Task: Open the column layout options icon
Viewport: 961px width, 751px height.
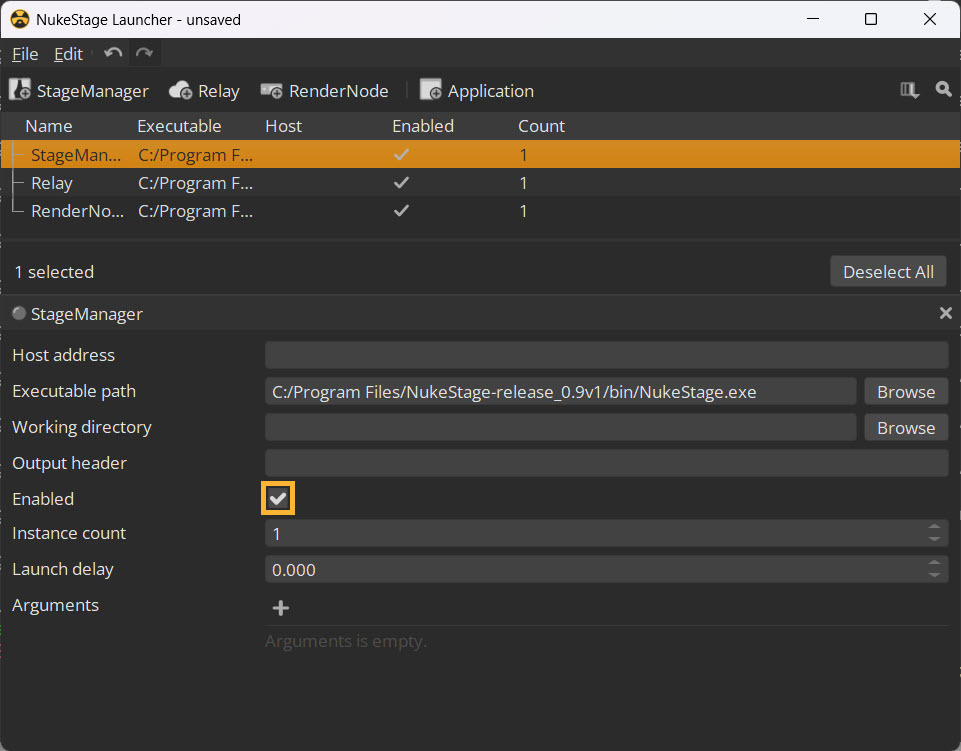Action: [909, 90]
